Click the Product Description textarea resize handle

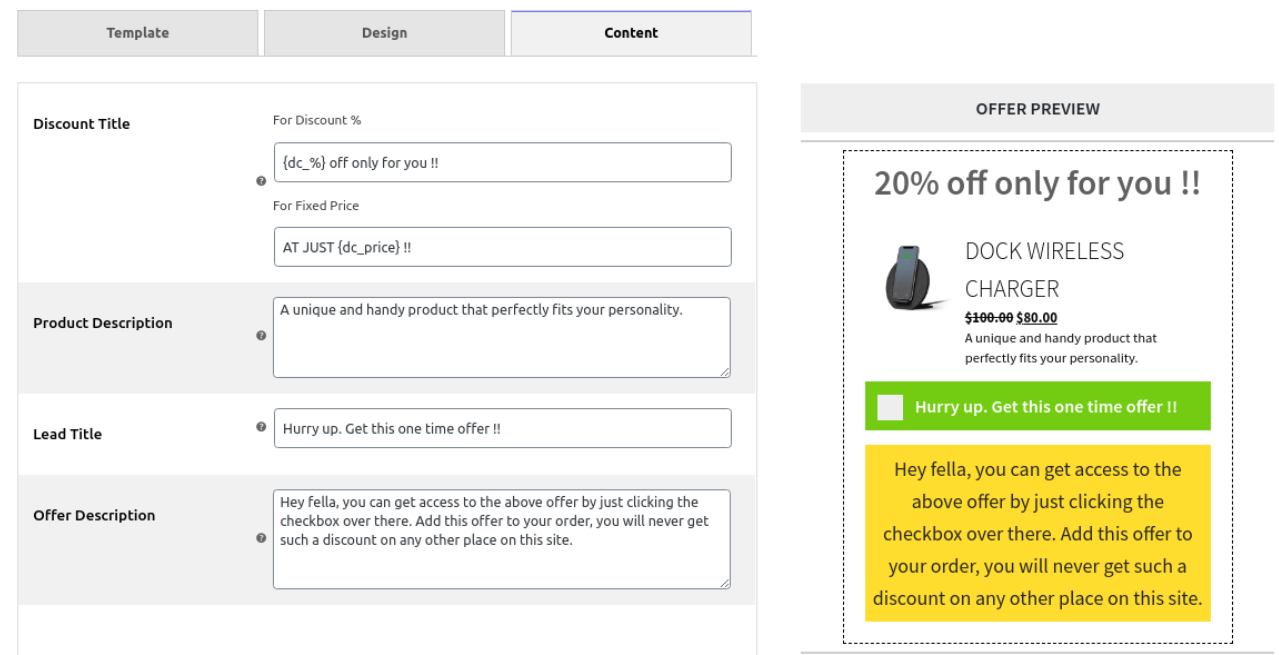[x=724, y=371]
